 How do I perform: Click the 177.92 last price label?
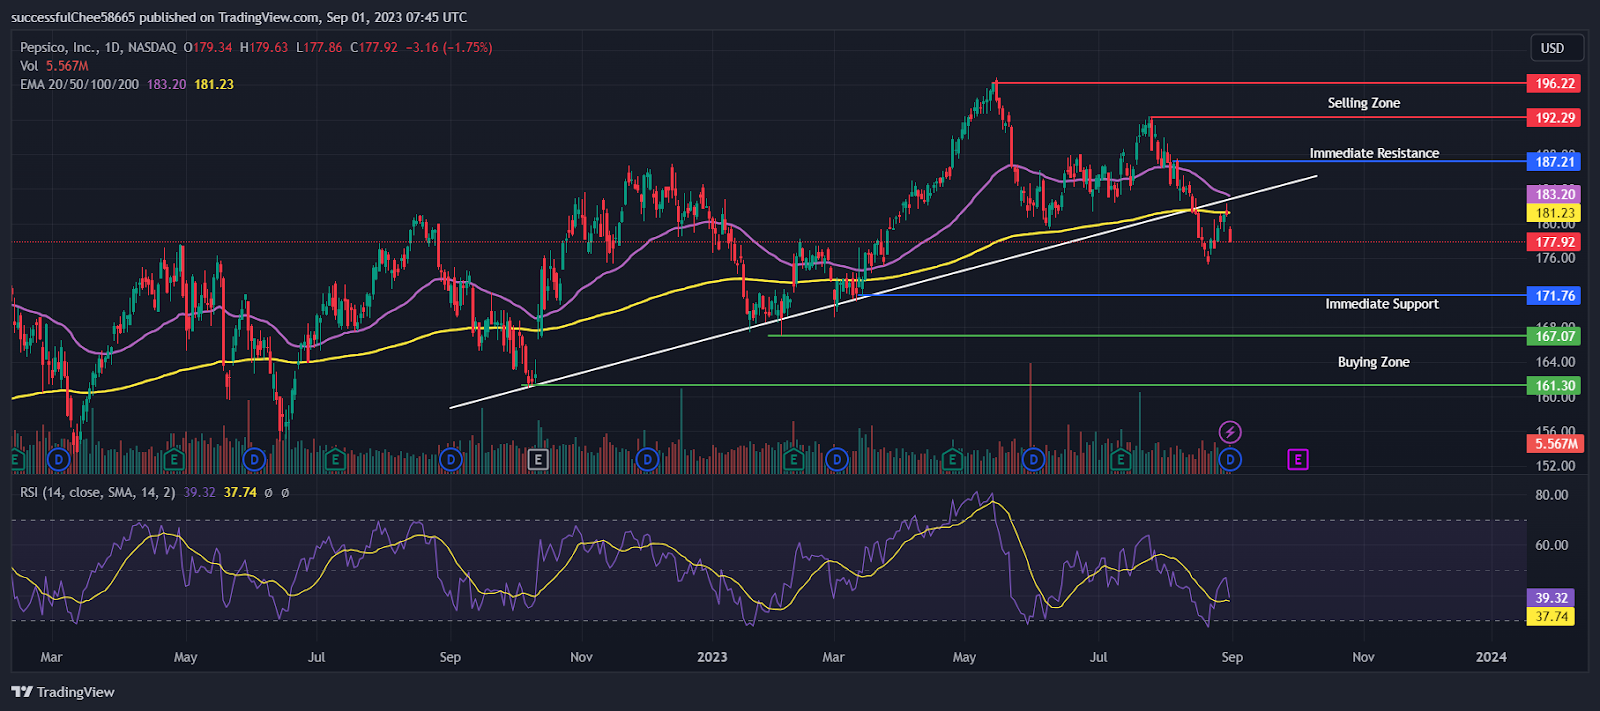(1554, 242)
